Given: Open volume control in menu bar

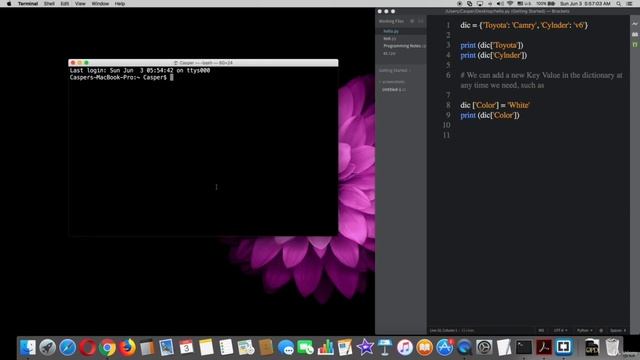Looking at the screenshot, I should point(500,4).
